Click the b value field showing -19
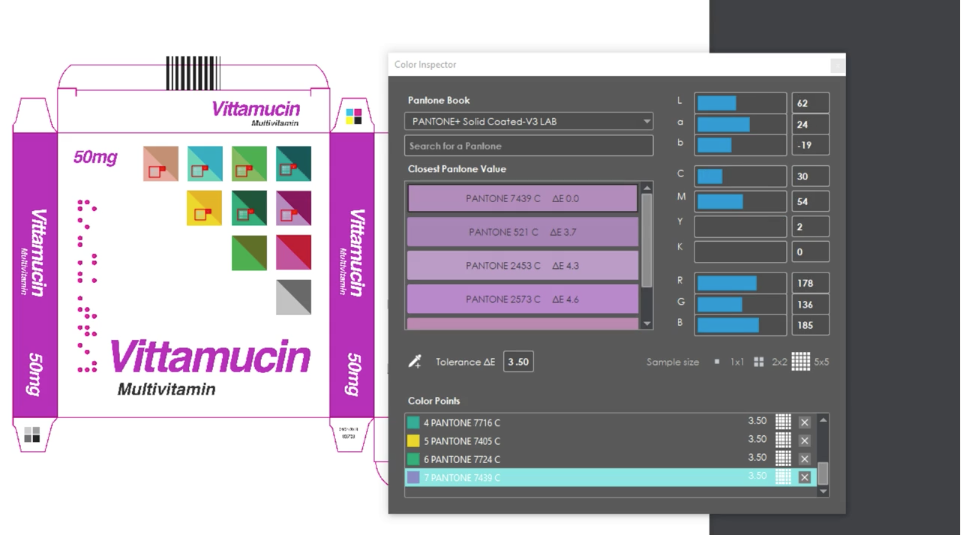The width and height of the screenshot is (961, 535). coord(810,145)
